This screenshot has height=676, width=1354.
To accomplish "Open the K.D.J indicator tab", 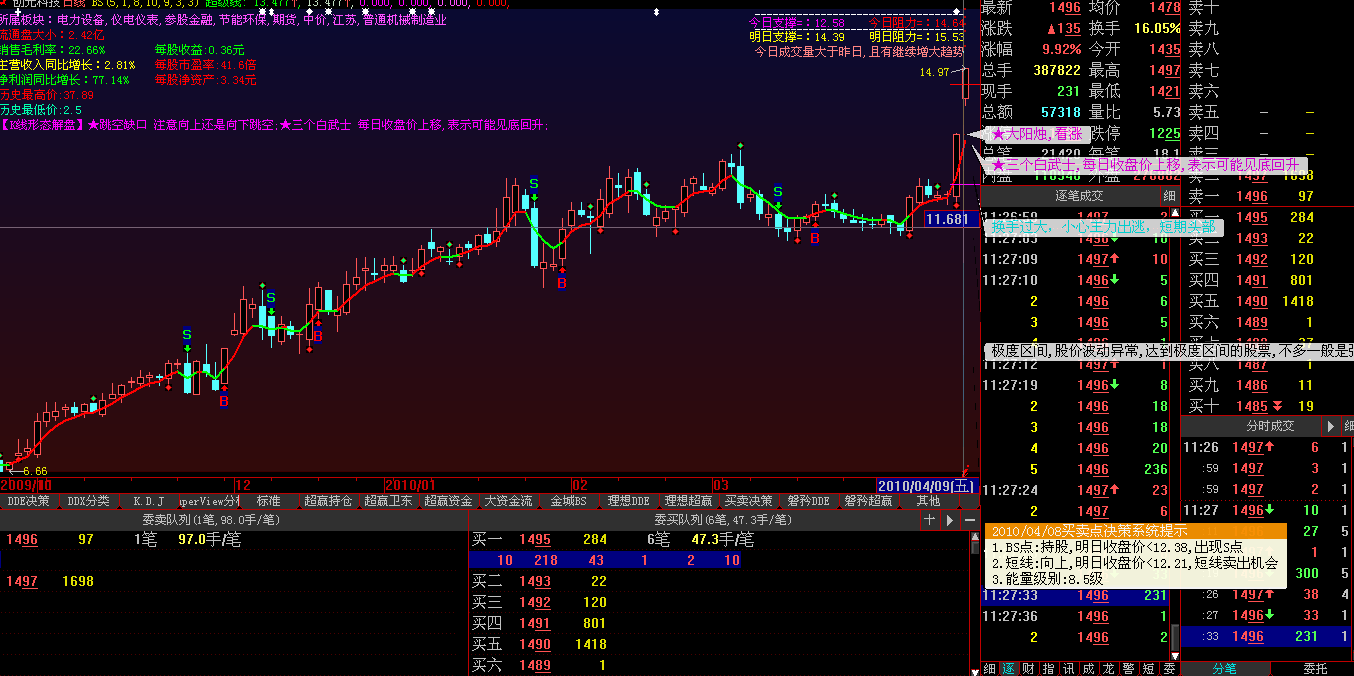I will click(148, 501).
